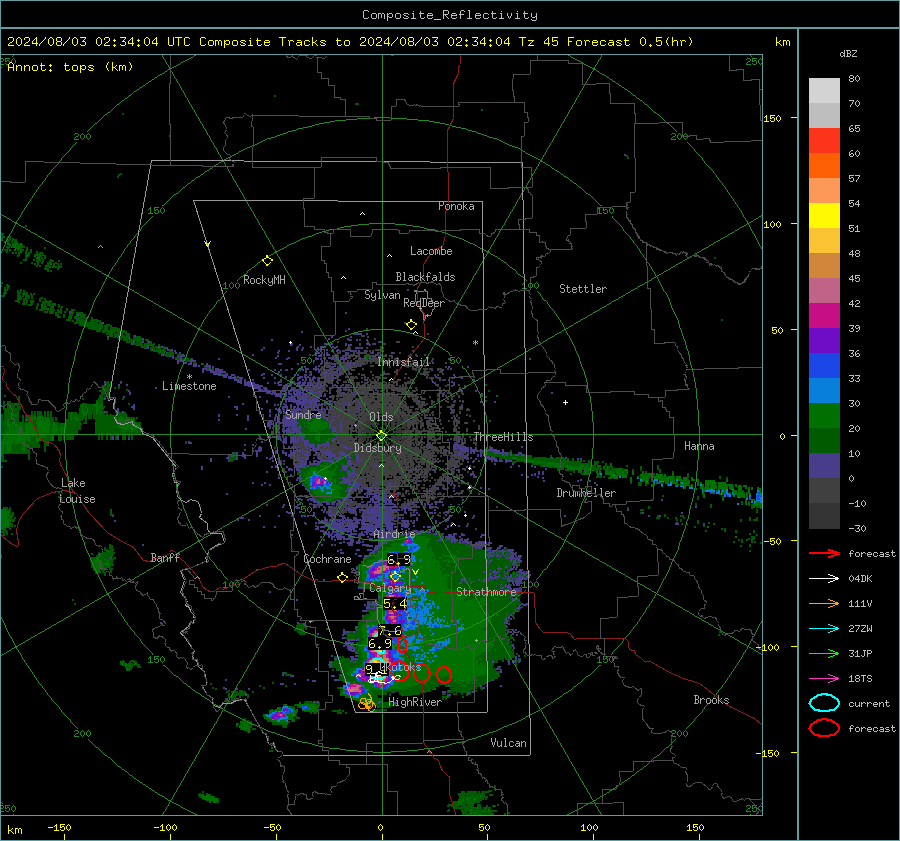Click the Airdrie label
The height and width of the screenshot is (841, 900).
(394, 534)
